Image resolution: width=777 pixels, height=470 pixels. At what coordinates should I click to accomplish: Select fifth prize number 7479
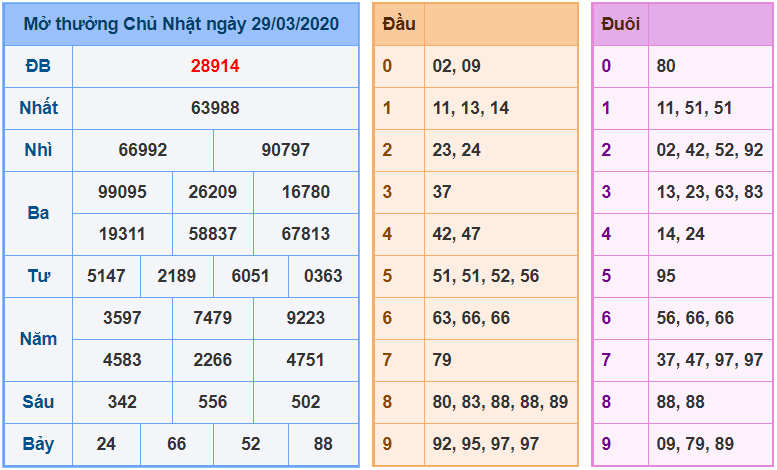(212, 317)
